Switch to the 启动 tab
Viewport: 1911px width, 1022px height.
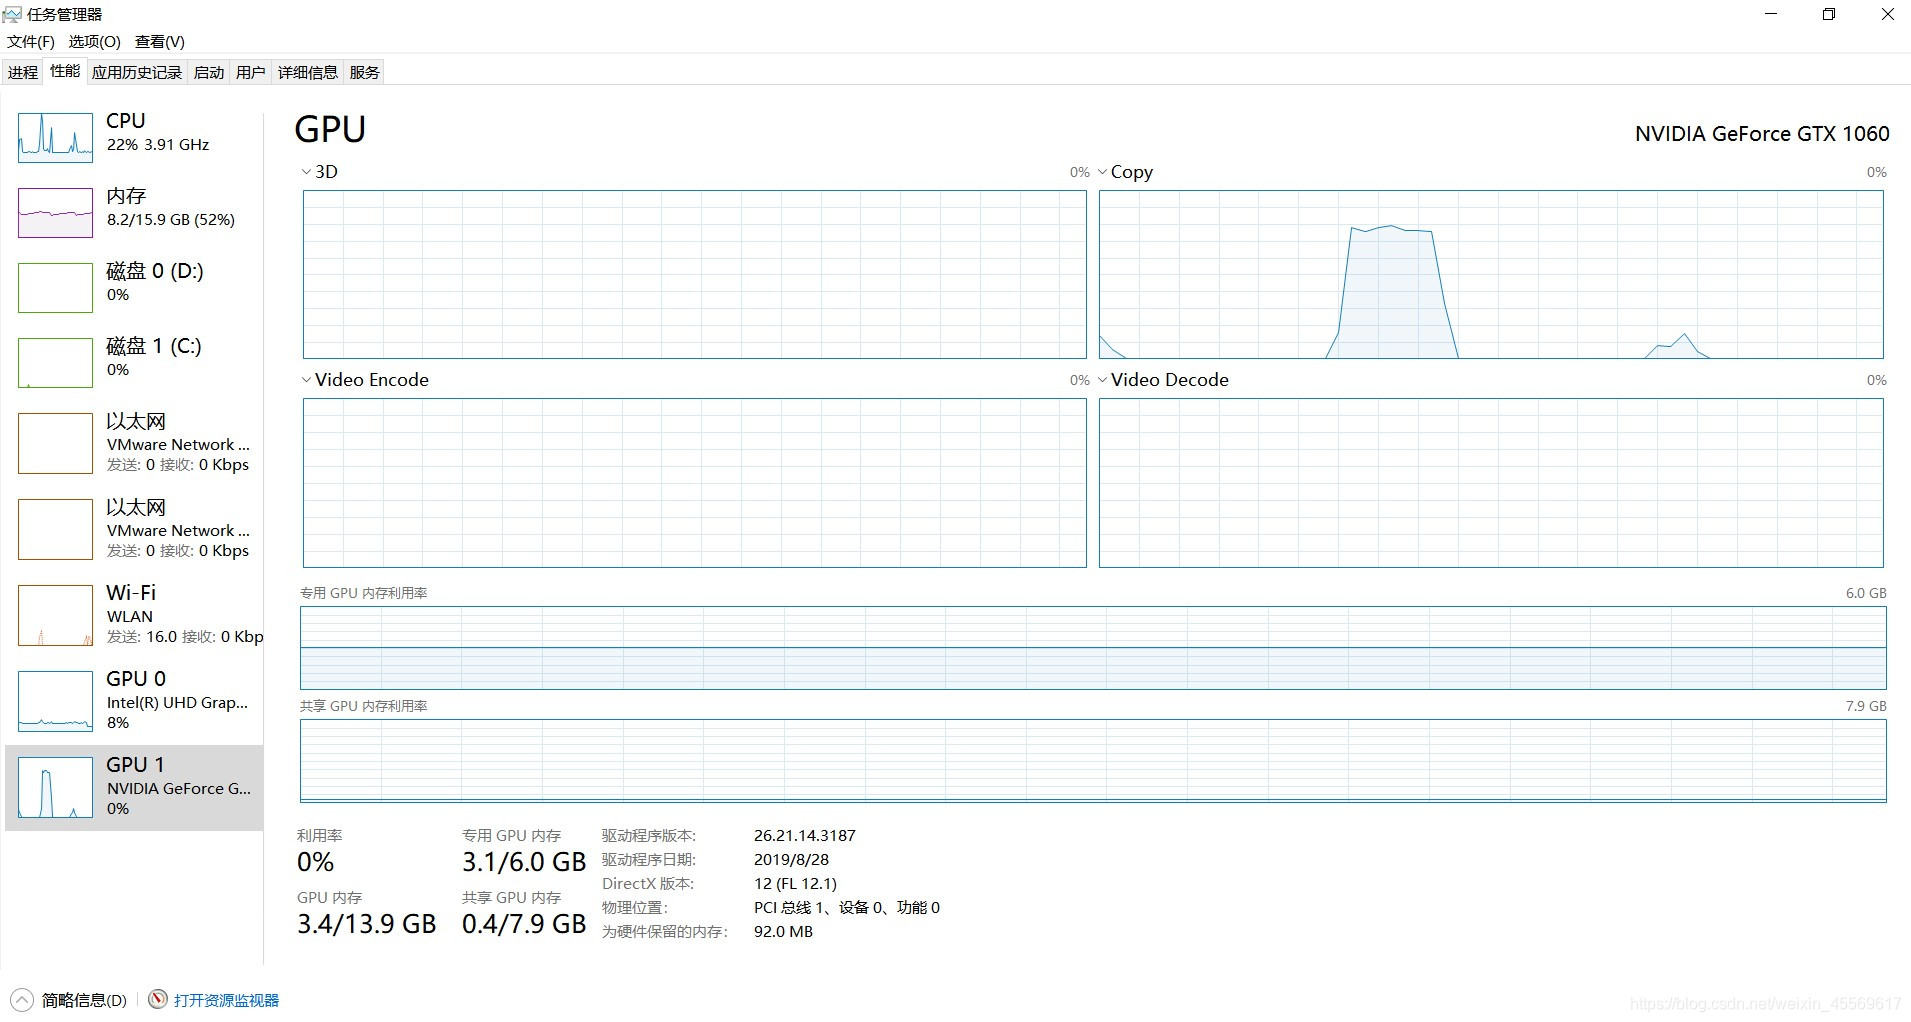point(209,72)
